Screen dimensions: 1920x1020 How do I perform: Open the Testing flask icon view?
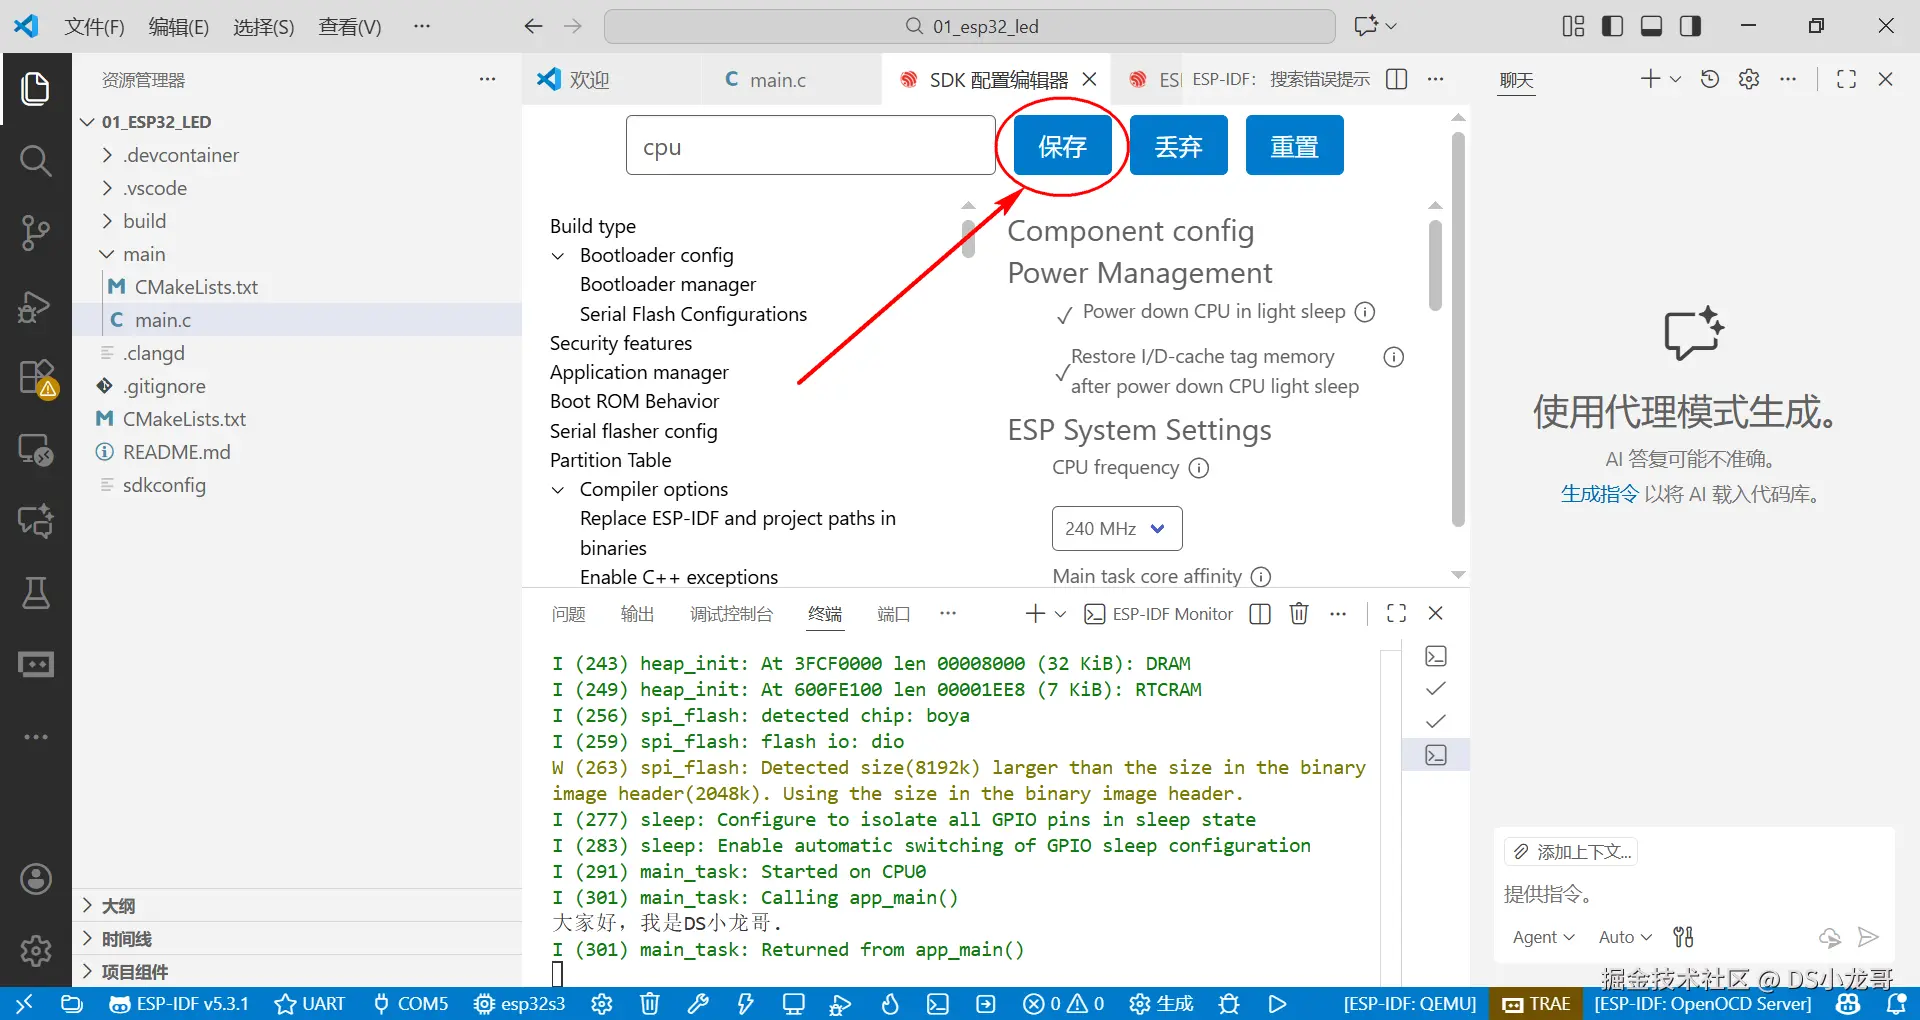(35, 592)
